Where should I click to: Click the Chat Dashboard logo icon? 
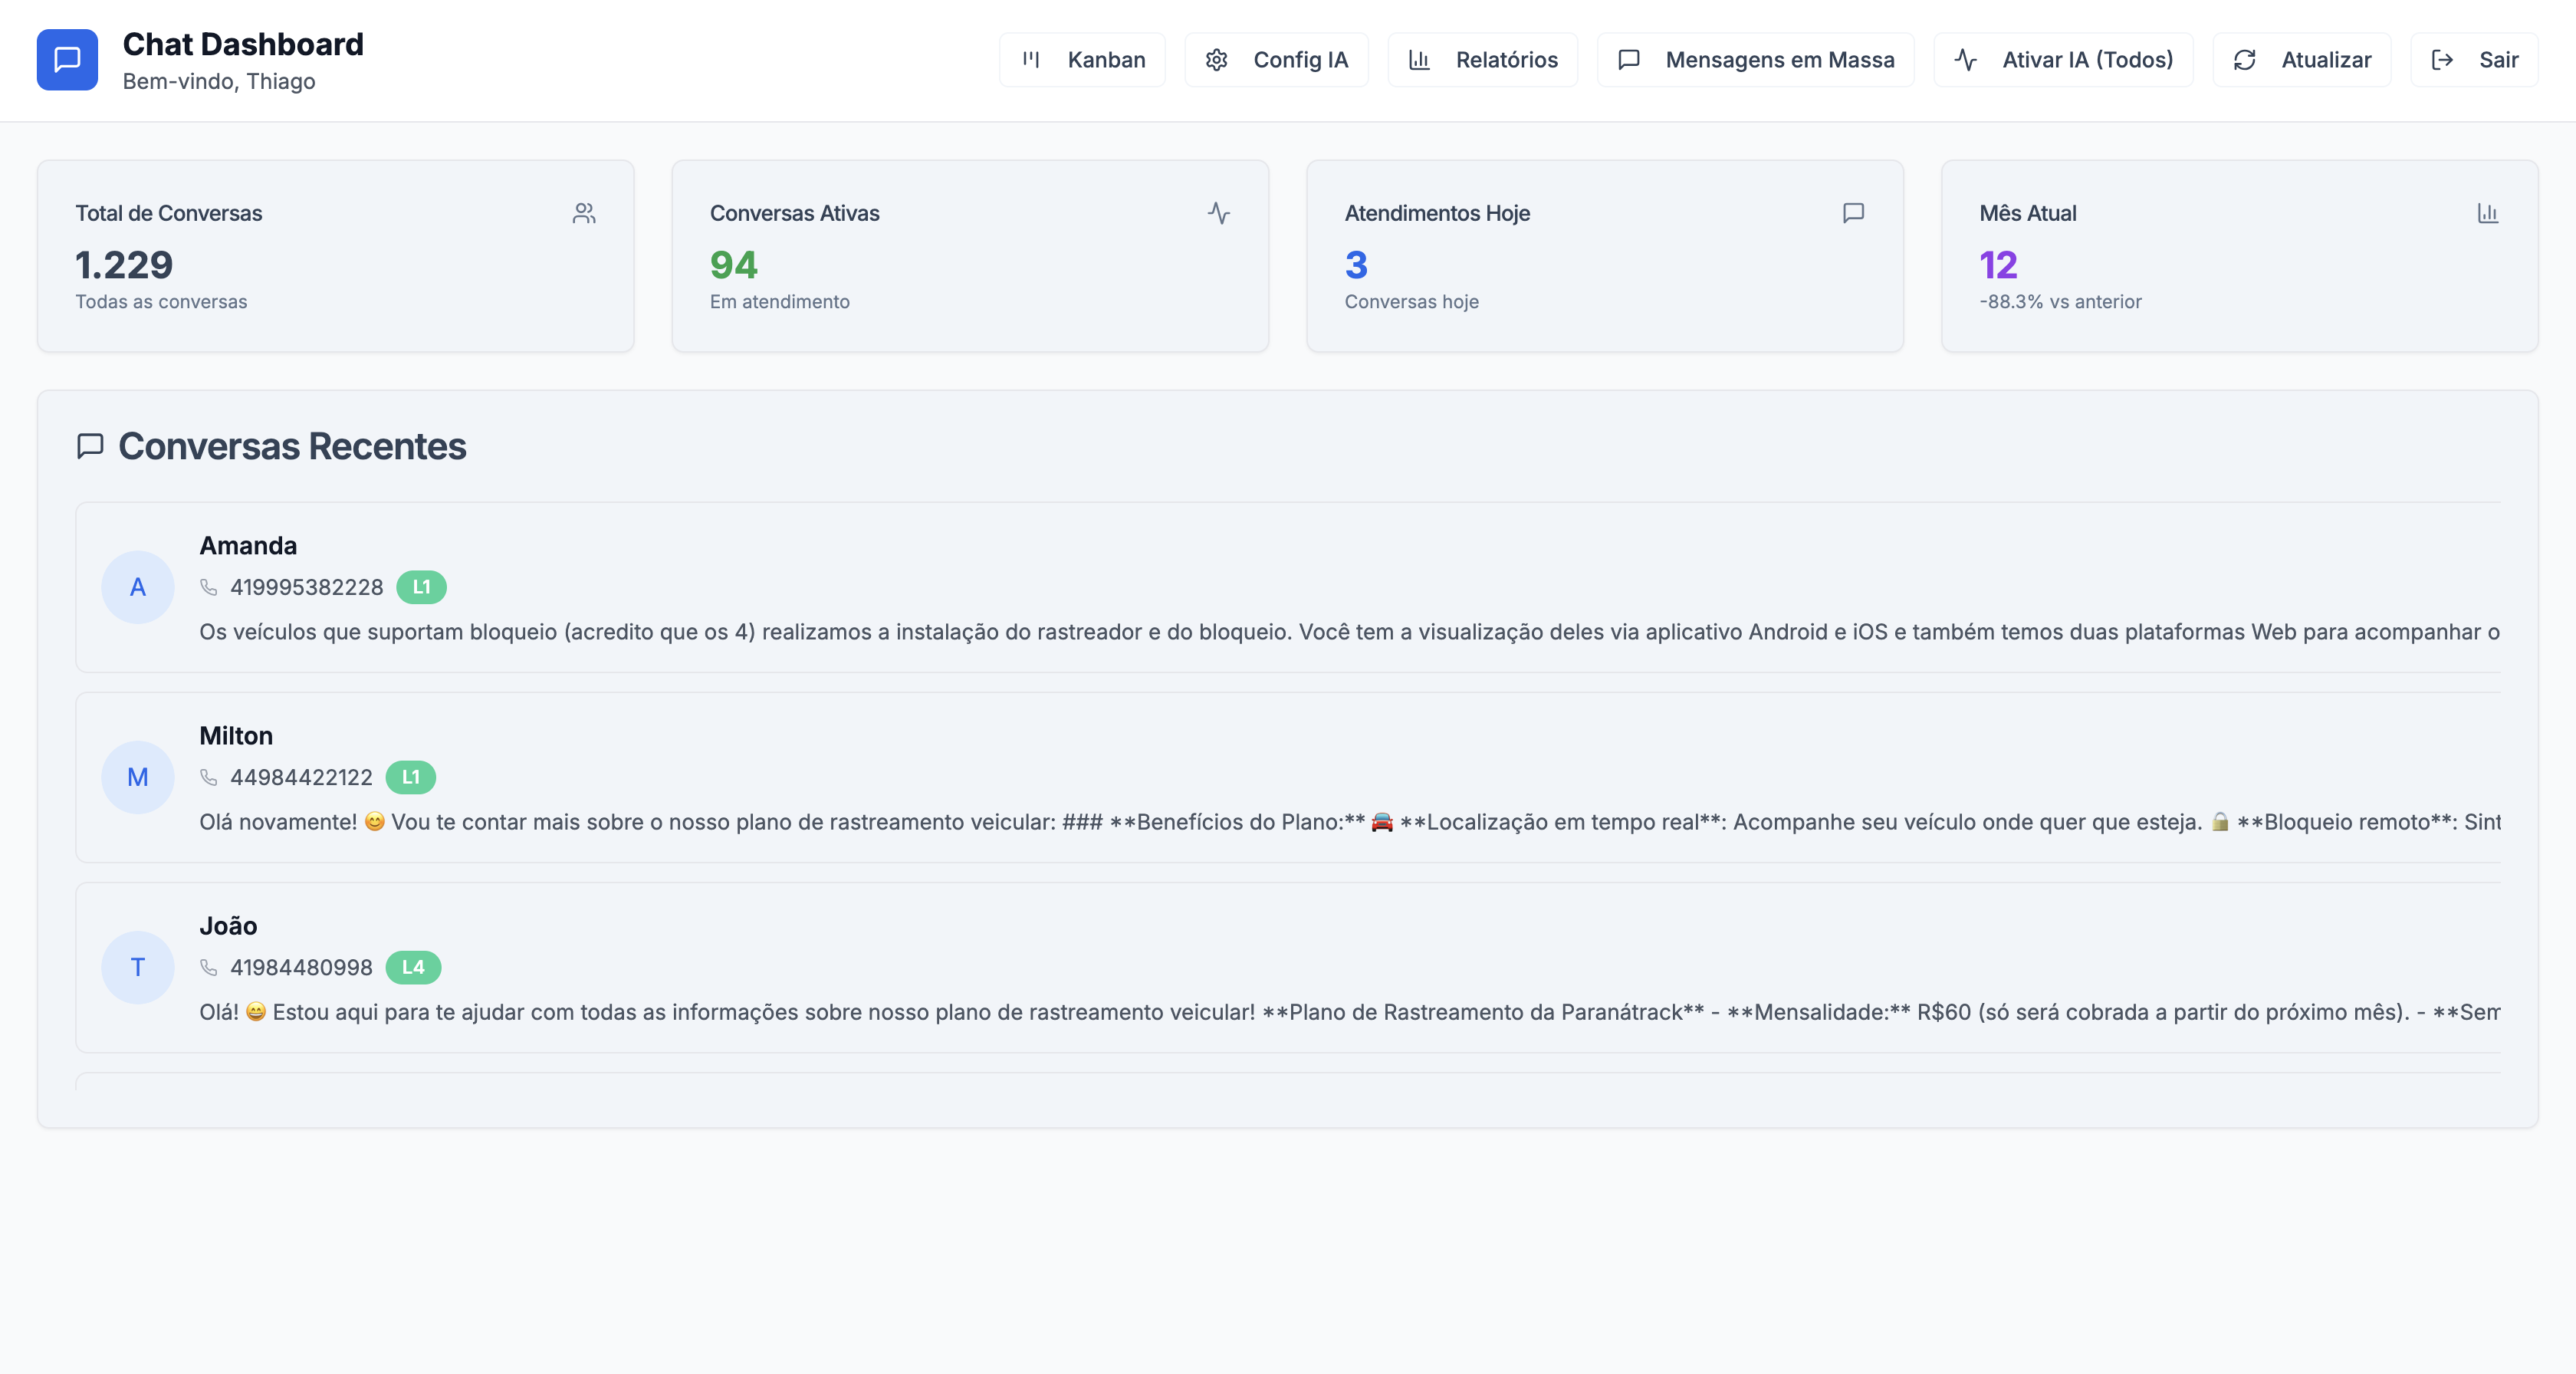click(x=67, y=59)
